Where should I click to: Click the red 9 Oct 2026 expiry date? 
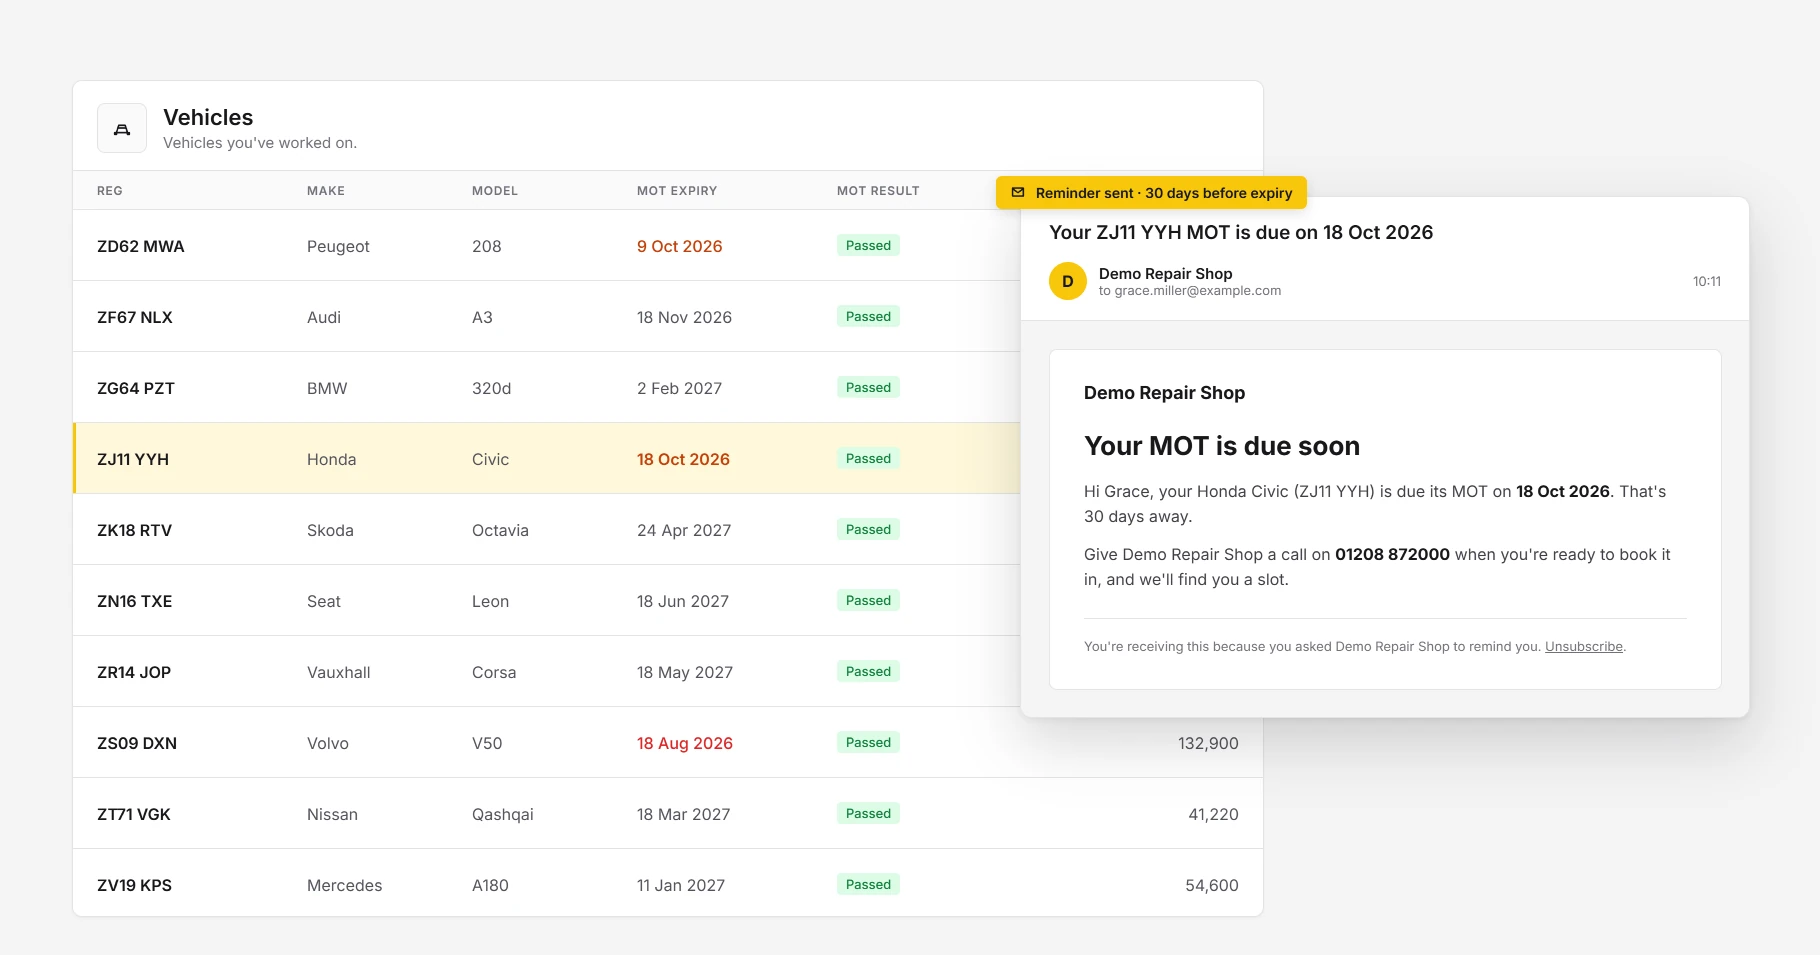680,246
